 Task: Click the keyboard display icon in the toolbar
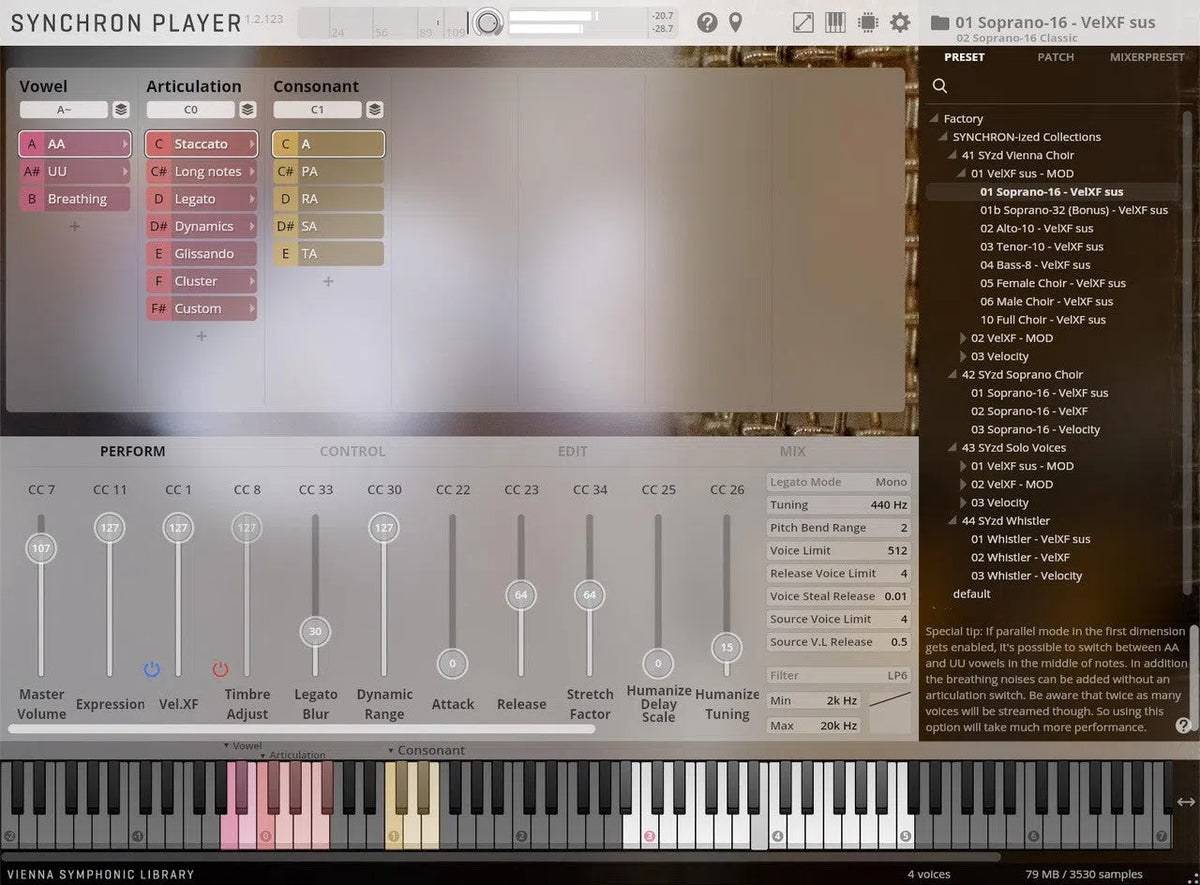pyautogui.click(x=835, y=21)
